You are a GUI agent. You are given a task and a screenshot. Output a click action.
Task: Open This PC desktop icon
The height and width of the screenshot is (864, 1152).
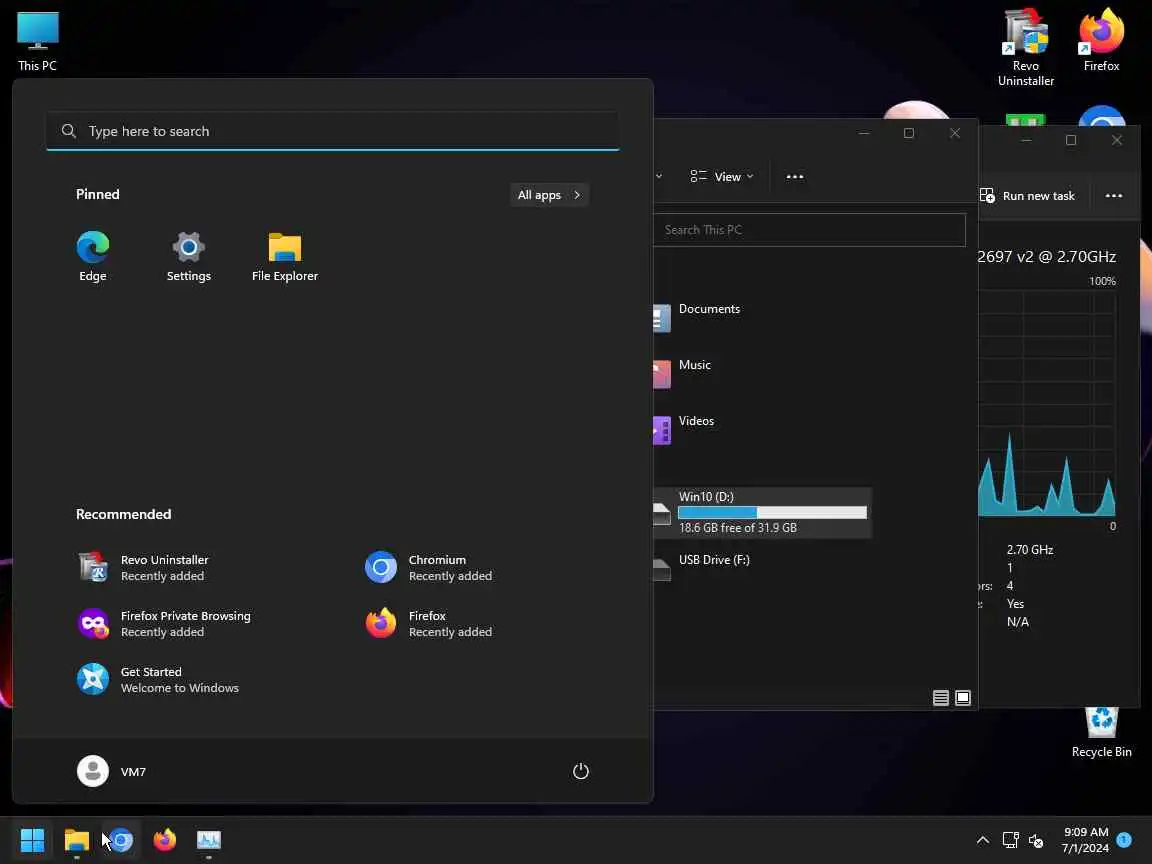tap(37, 42)
